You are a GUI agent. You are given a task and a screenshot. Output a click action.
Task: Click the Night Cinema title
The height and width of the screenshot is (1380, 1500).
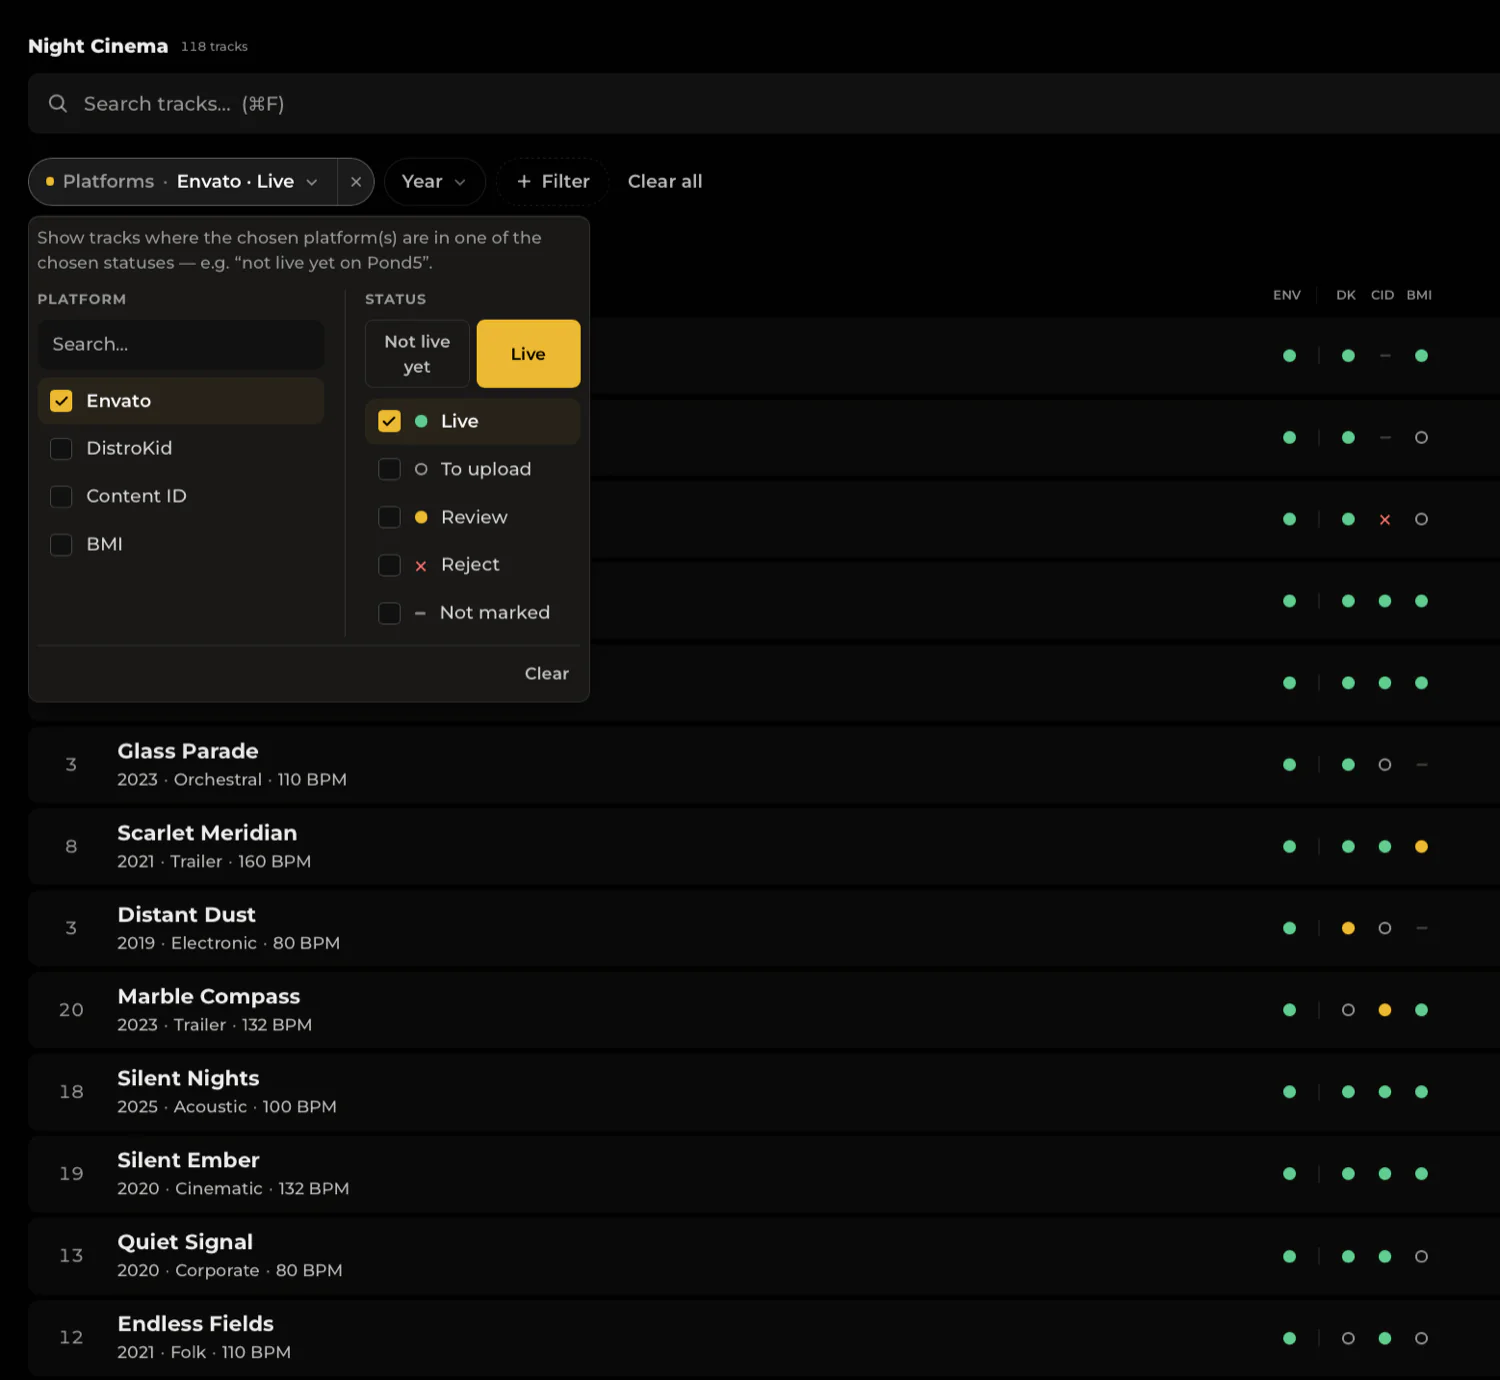(98, 46)
